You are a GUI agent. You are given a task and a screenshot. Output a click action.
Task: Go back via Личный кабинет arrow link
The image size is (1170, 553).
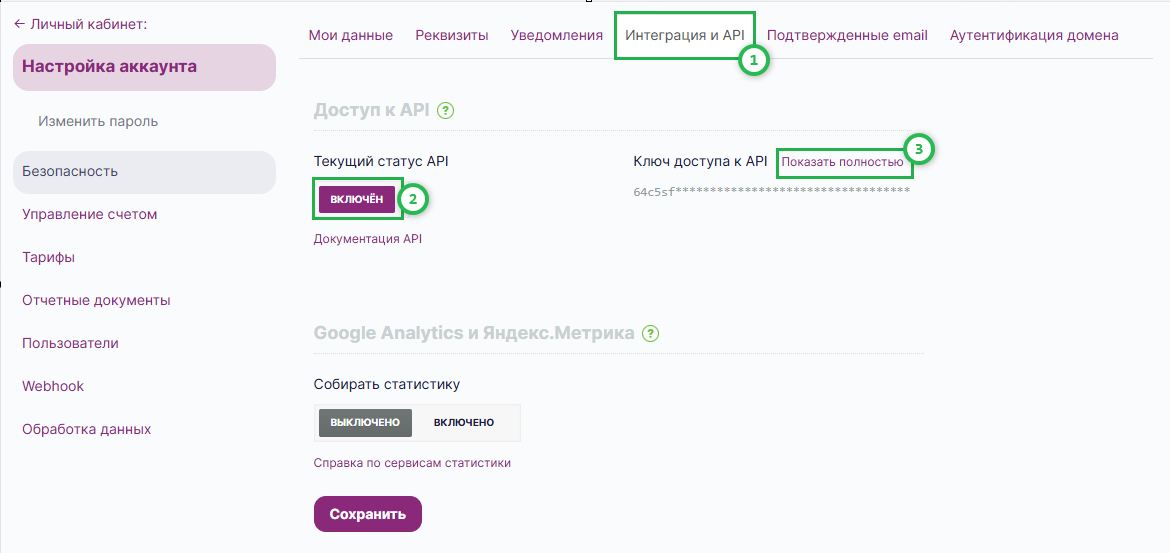(81, 24)
